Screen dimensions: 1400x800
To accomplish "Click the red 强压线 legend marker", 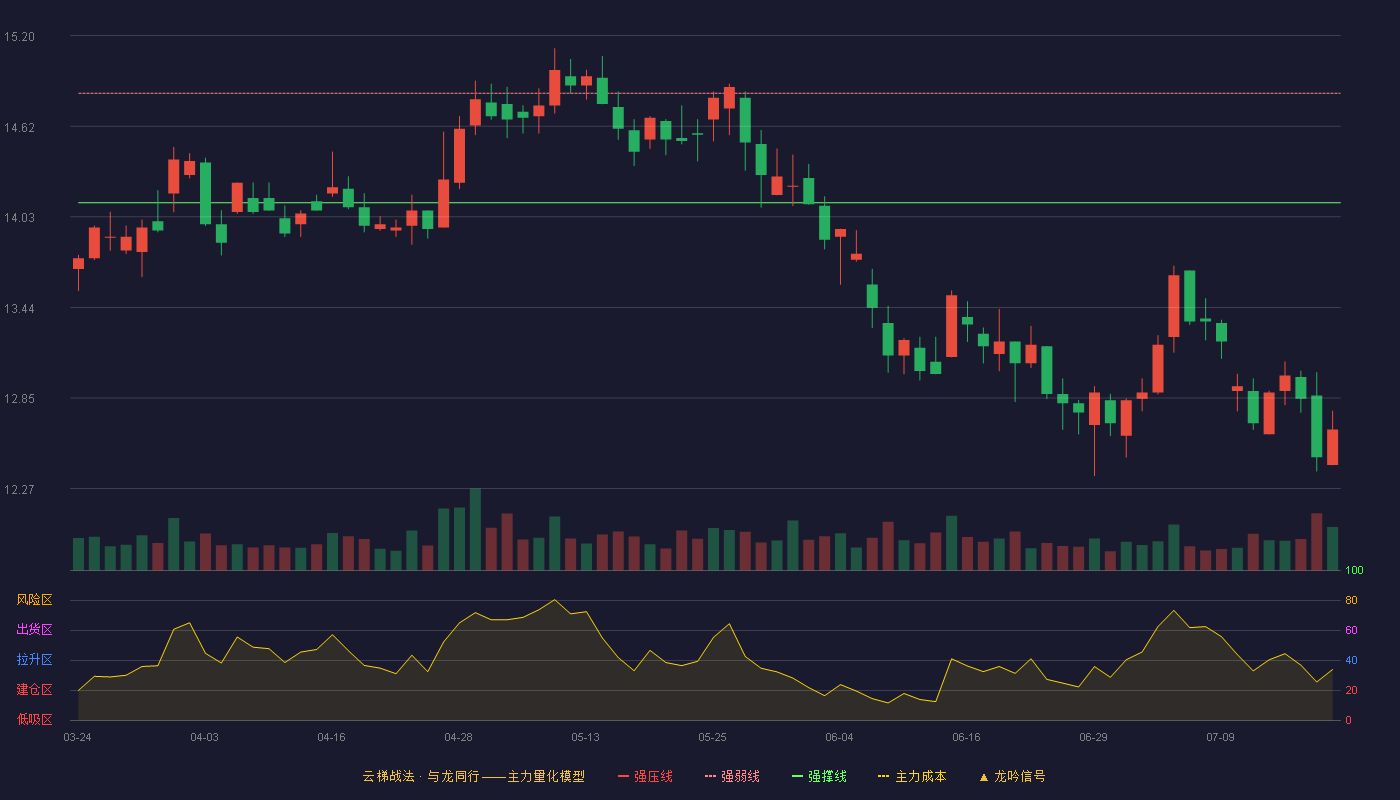I will (x=623, y=777).
